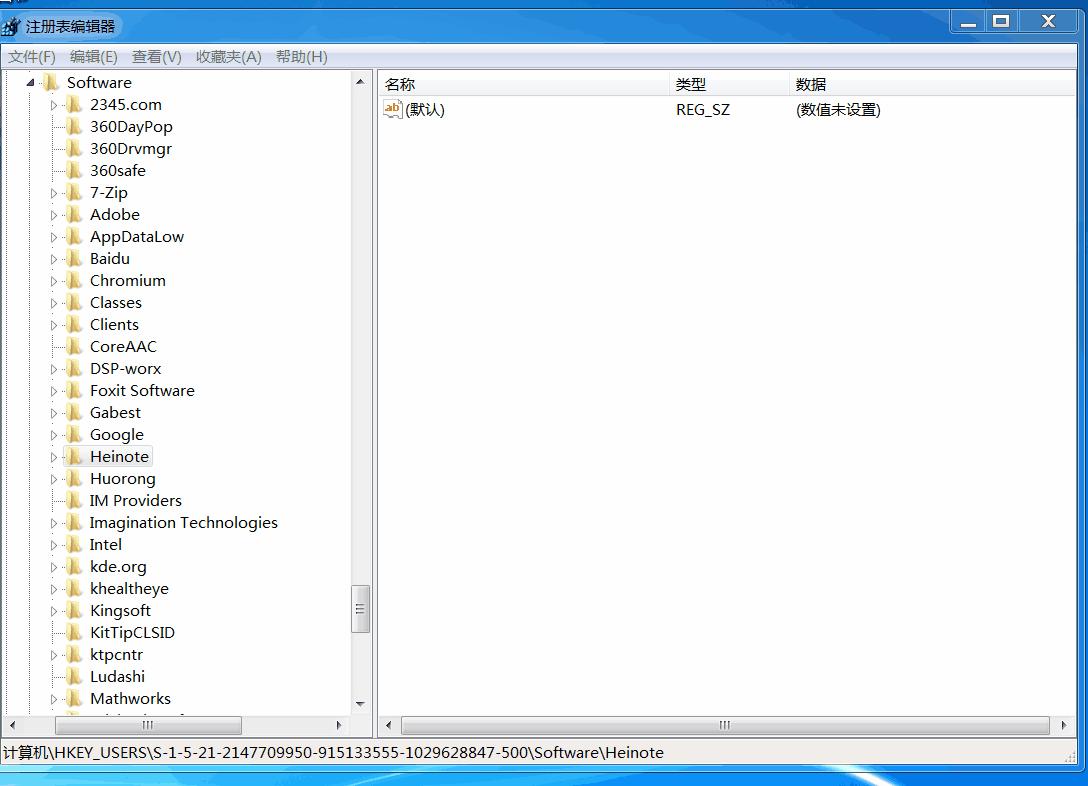Collapse the Software key

coord(30,83)
